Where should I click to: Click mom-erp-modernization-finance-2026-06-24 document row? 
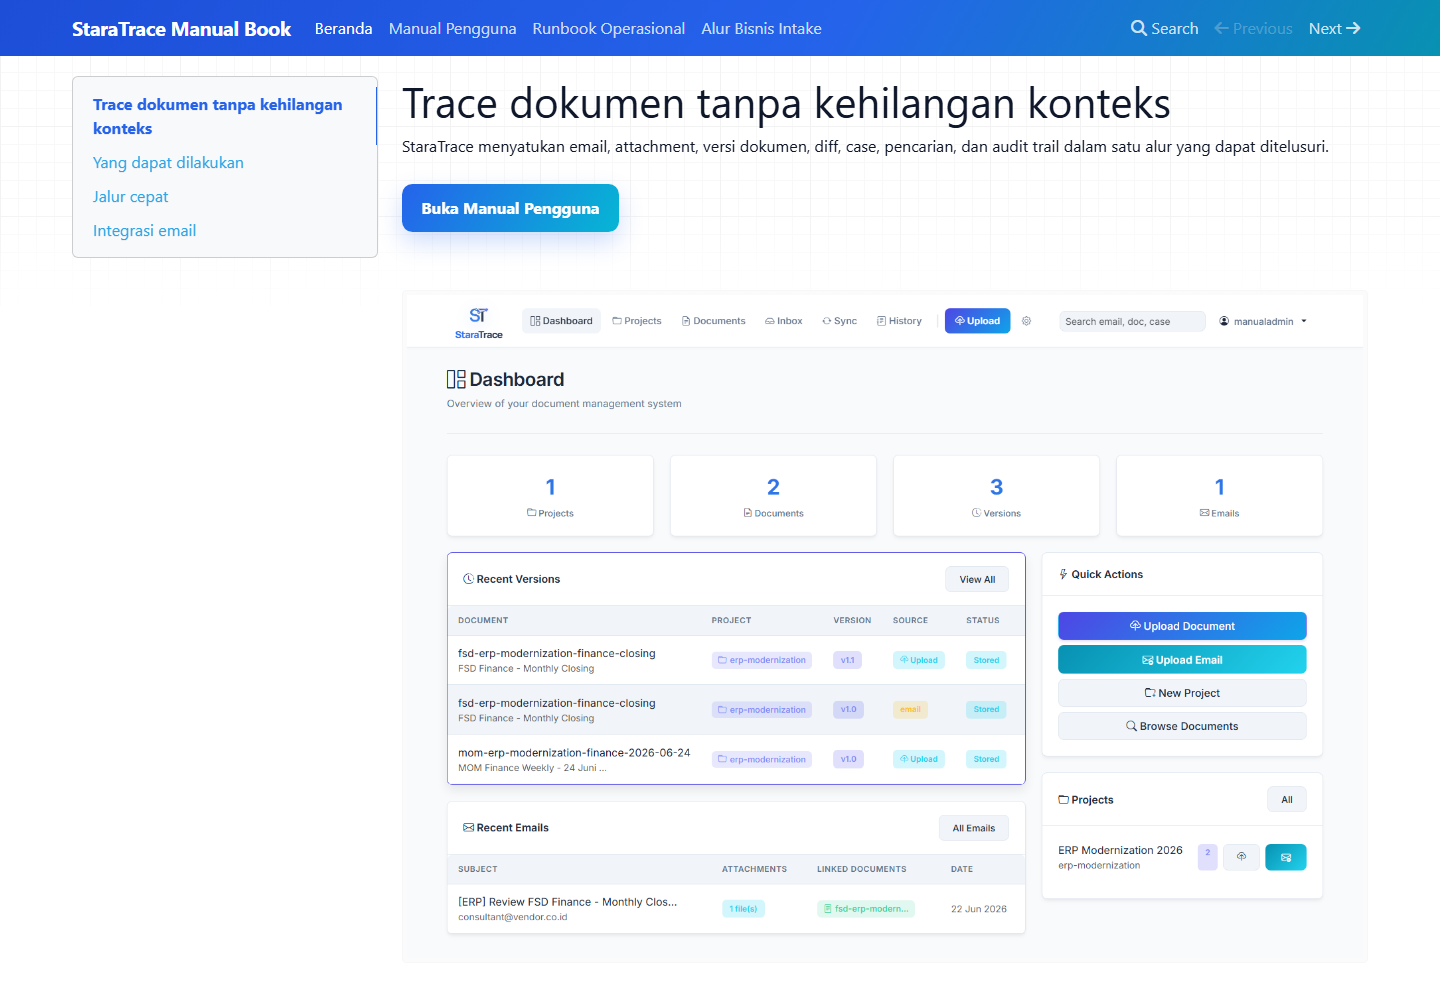736,759
